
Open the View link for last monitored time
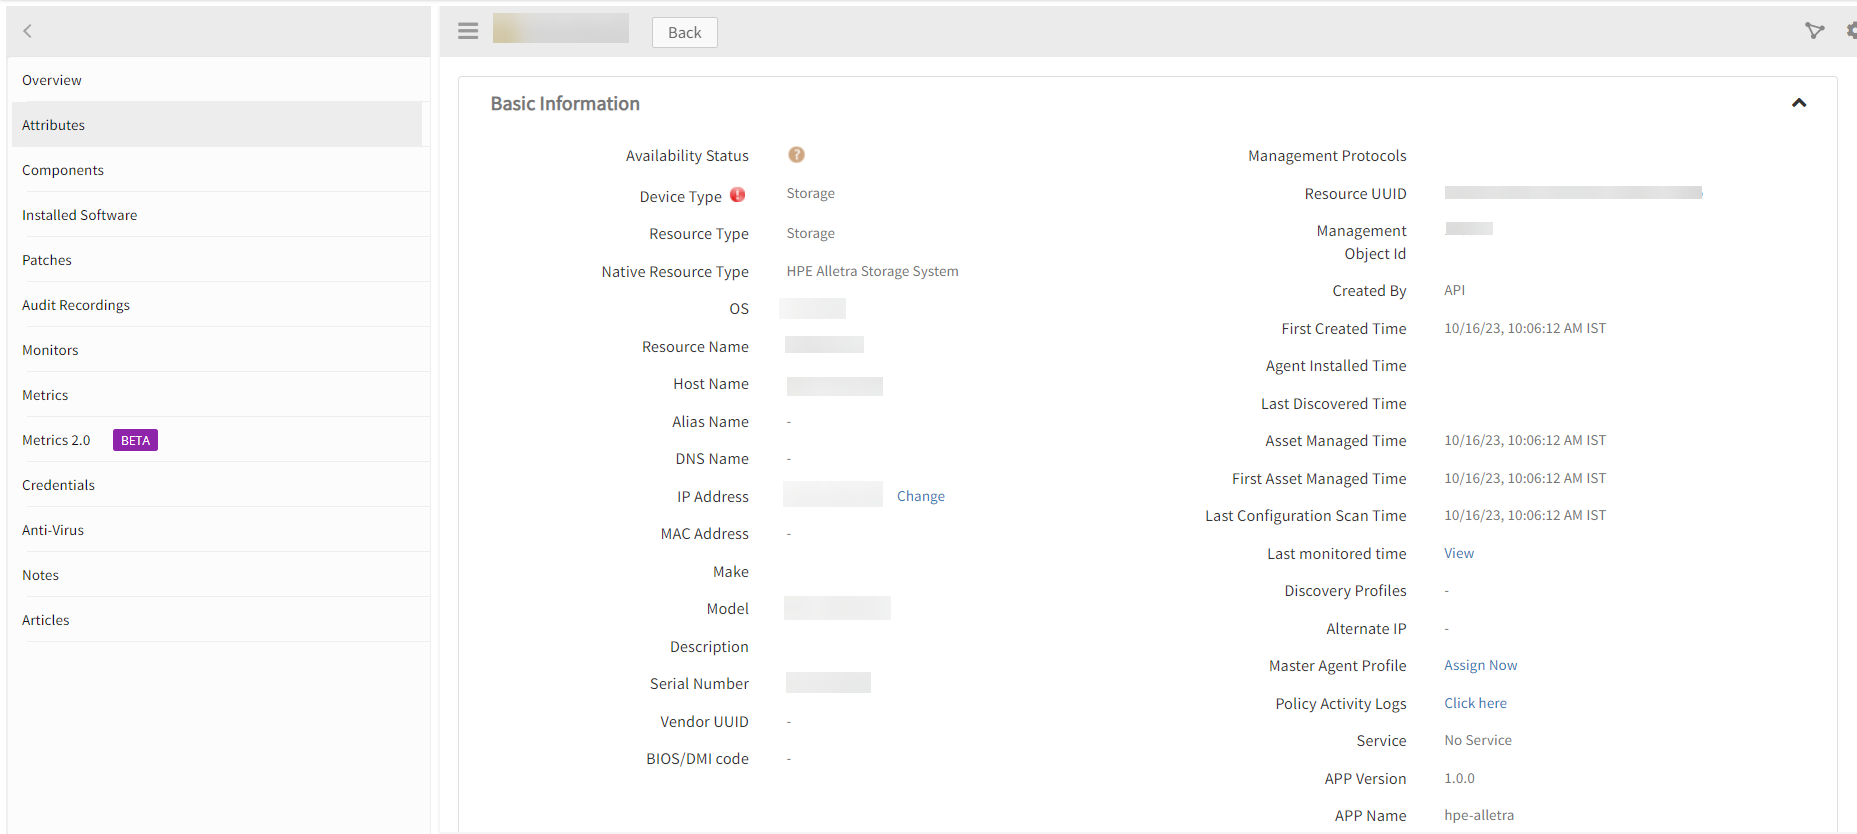[x=1458, y=553]
